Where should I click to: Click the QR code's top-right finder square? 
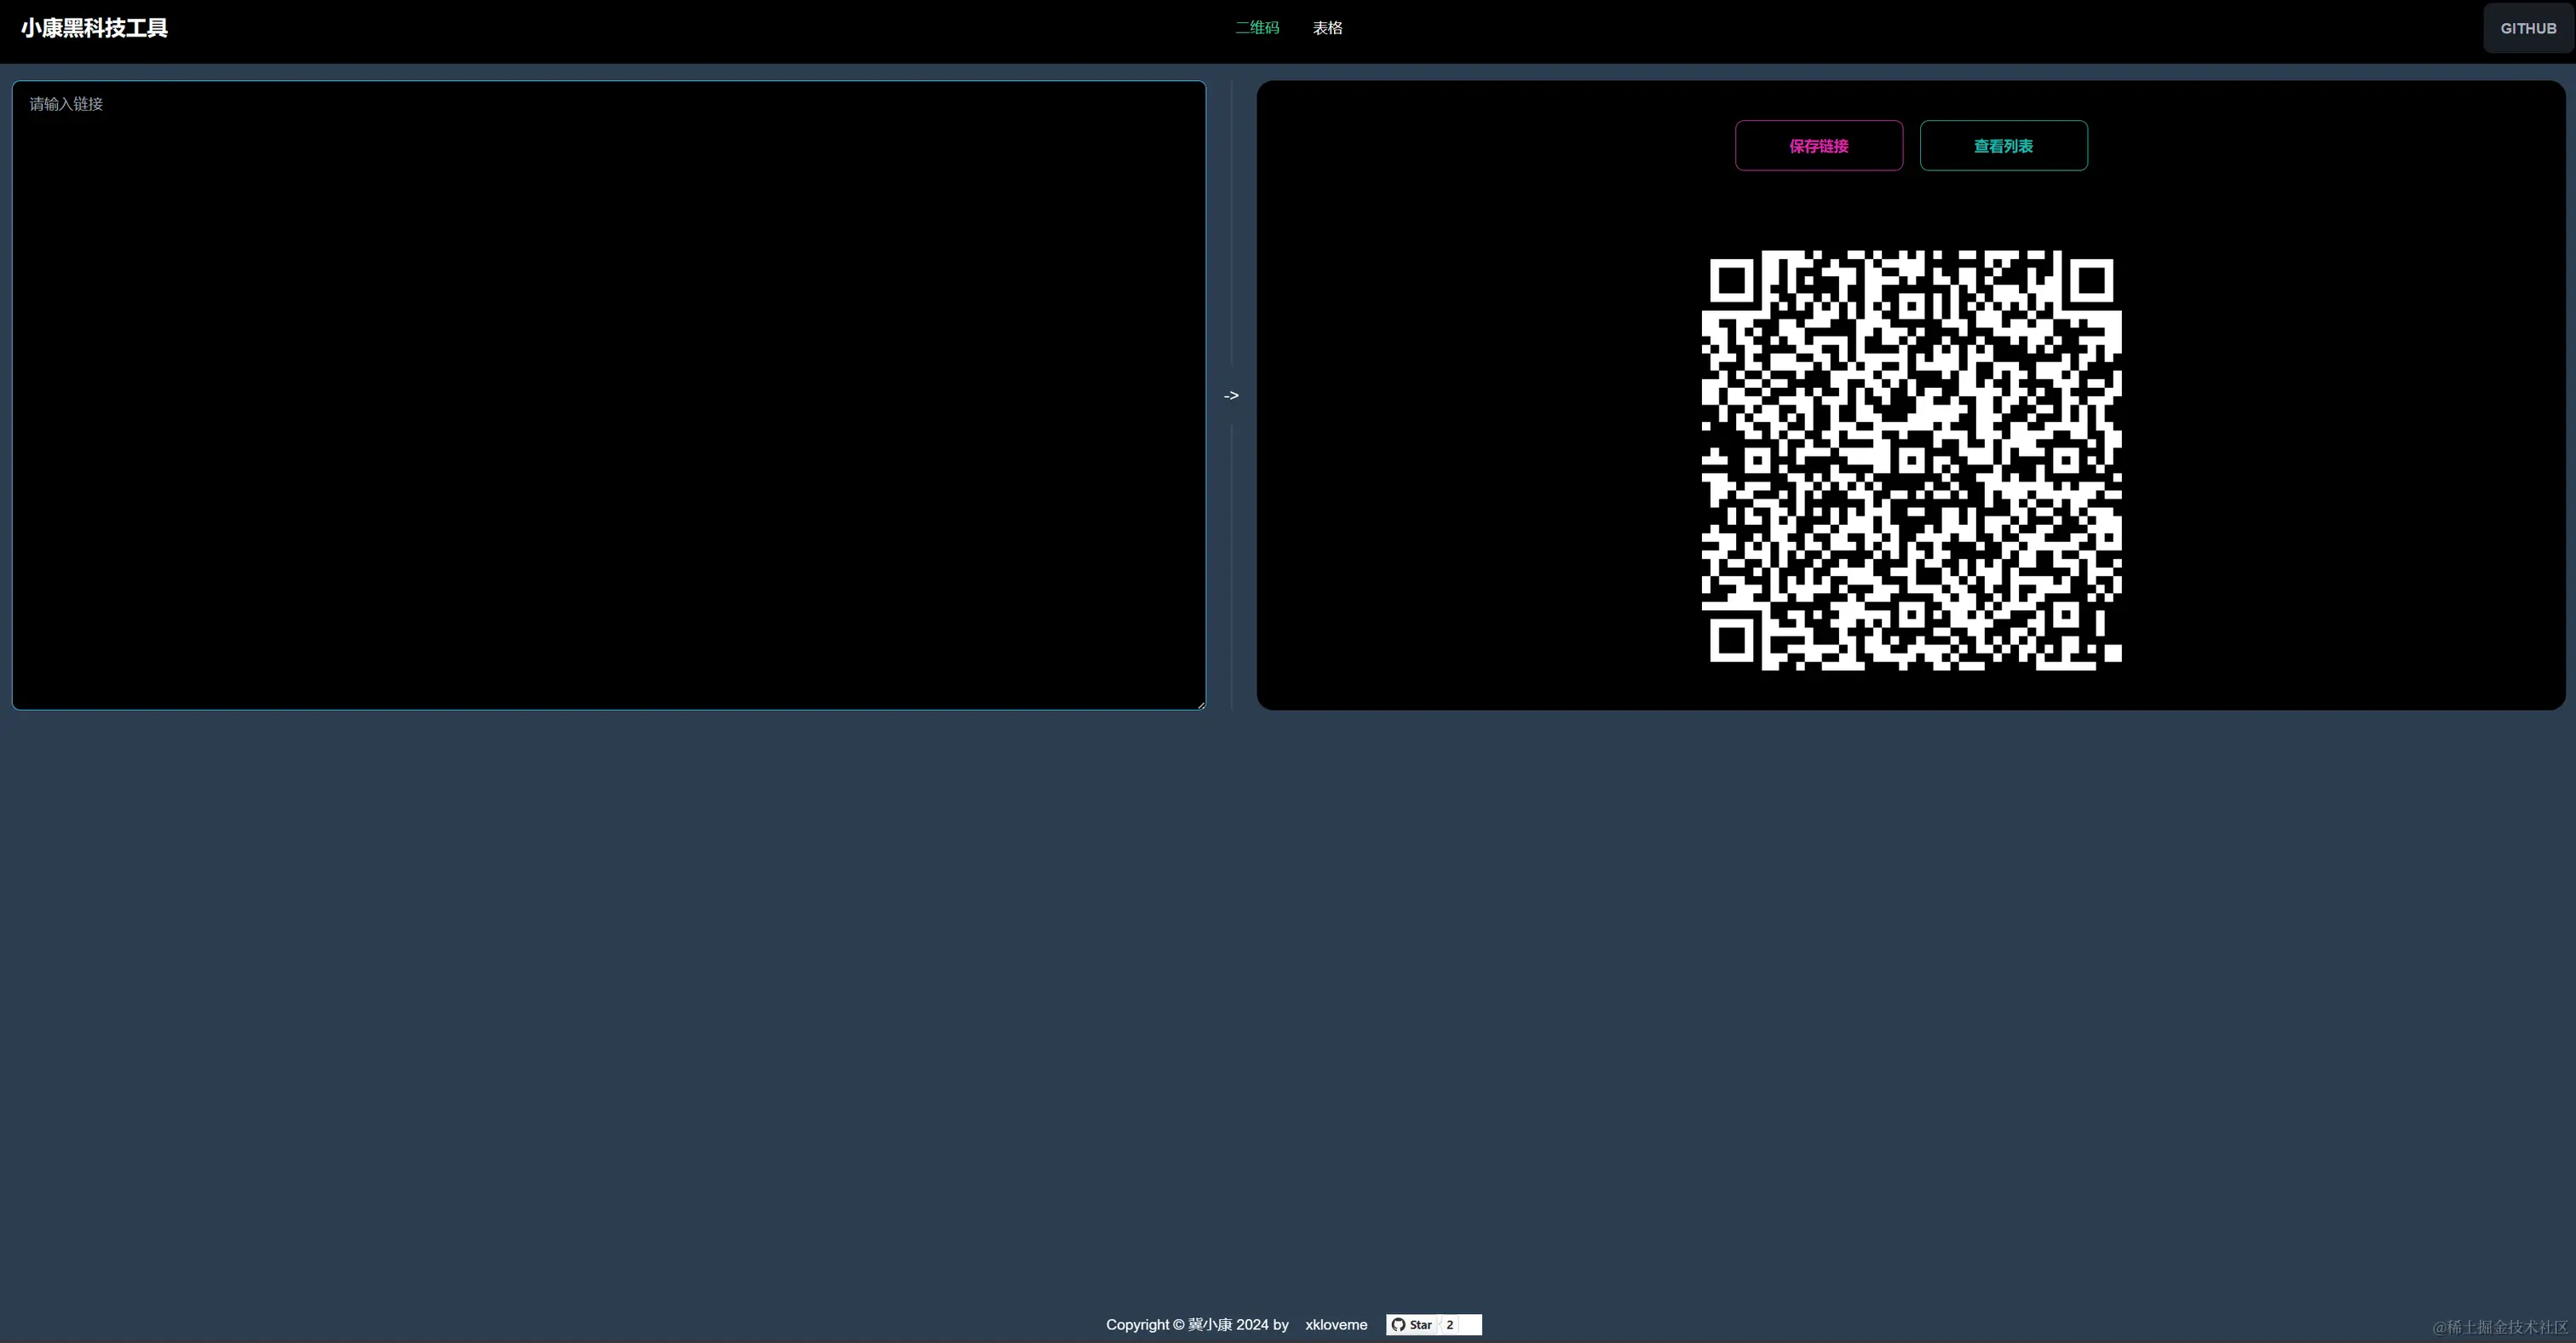[x=2091, y=281]
